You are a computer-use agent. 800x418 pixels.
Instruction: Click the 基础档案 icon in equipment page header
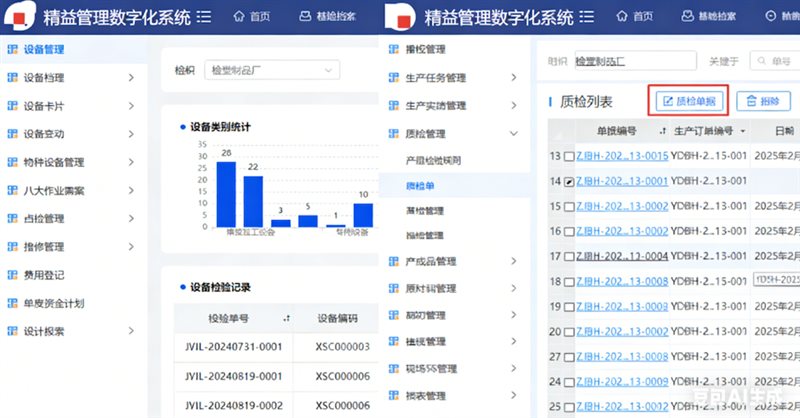(305, 17)
